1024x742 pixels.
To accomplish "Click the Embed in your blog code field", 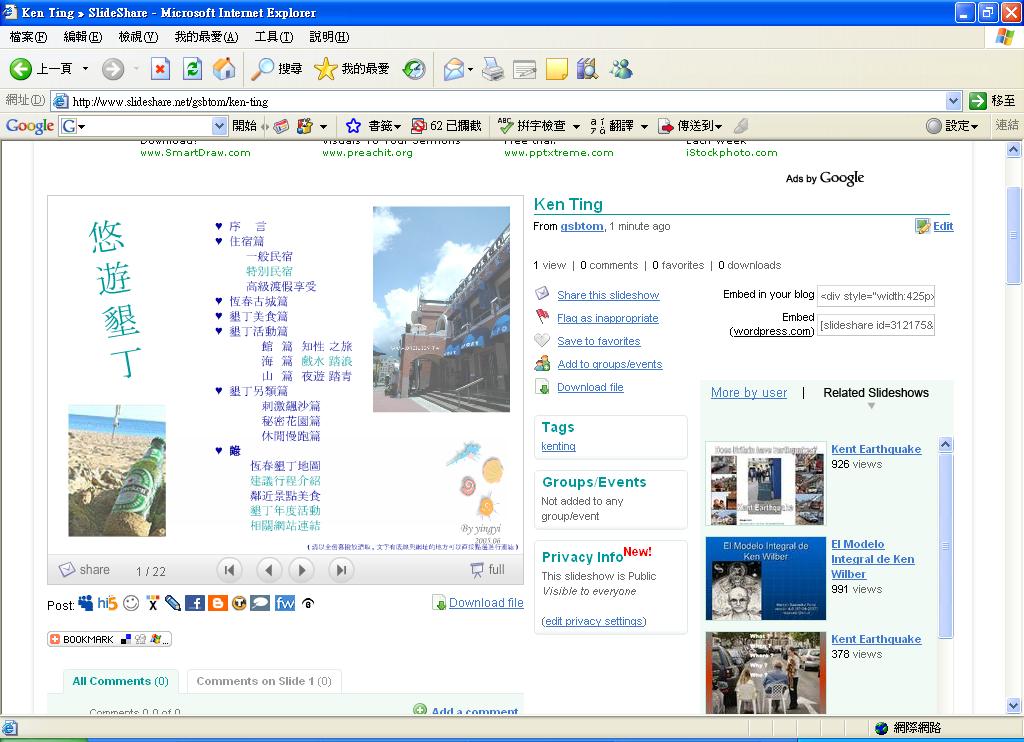I will click(876, 296).
